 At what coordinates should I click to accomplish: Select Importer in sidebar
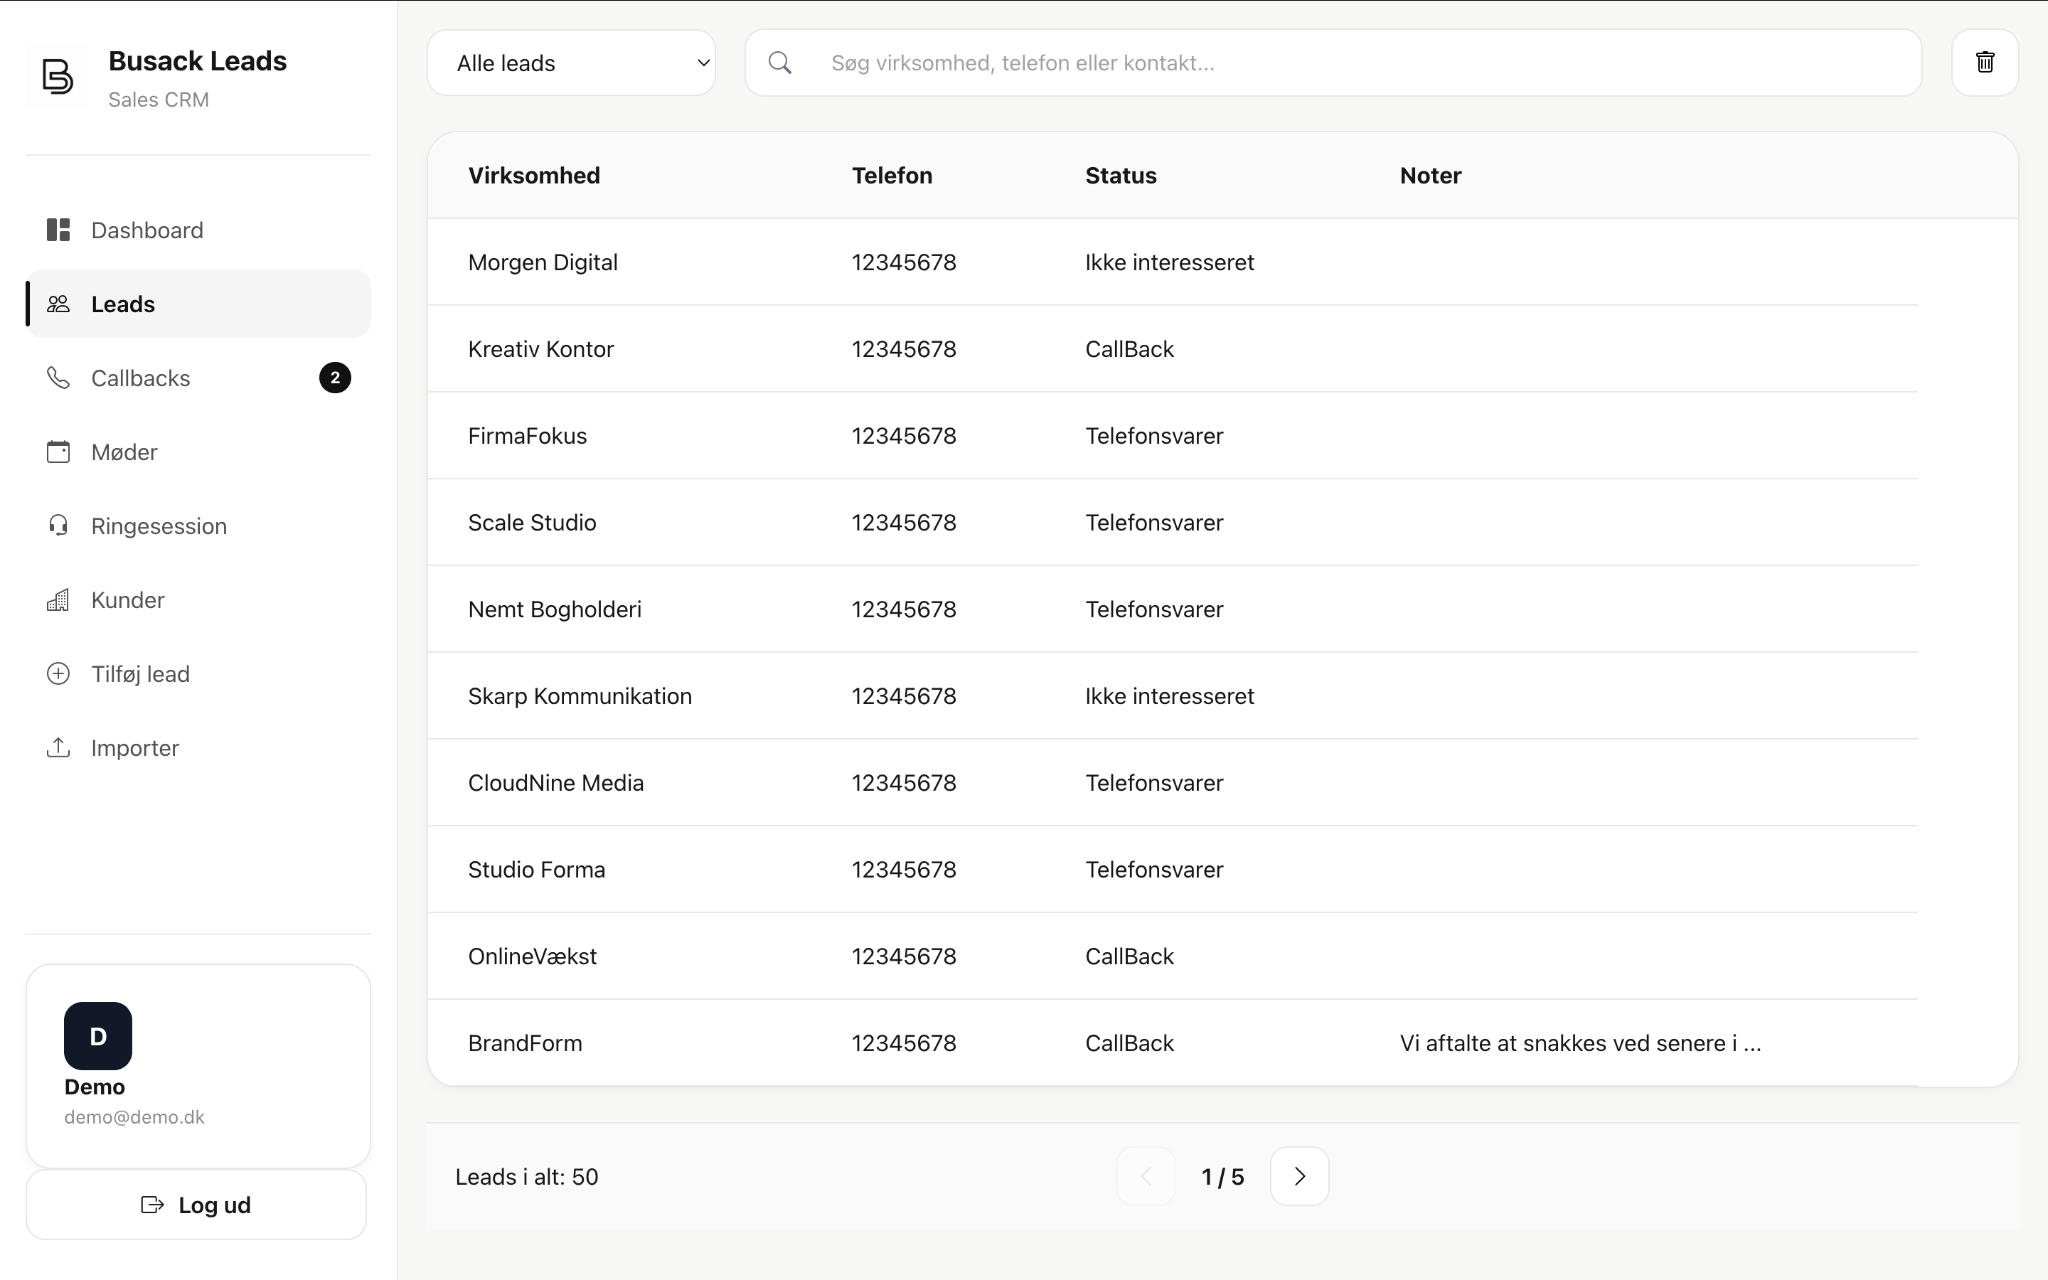point(198,748)
